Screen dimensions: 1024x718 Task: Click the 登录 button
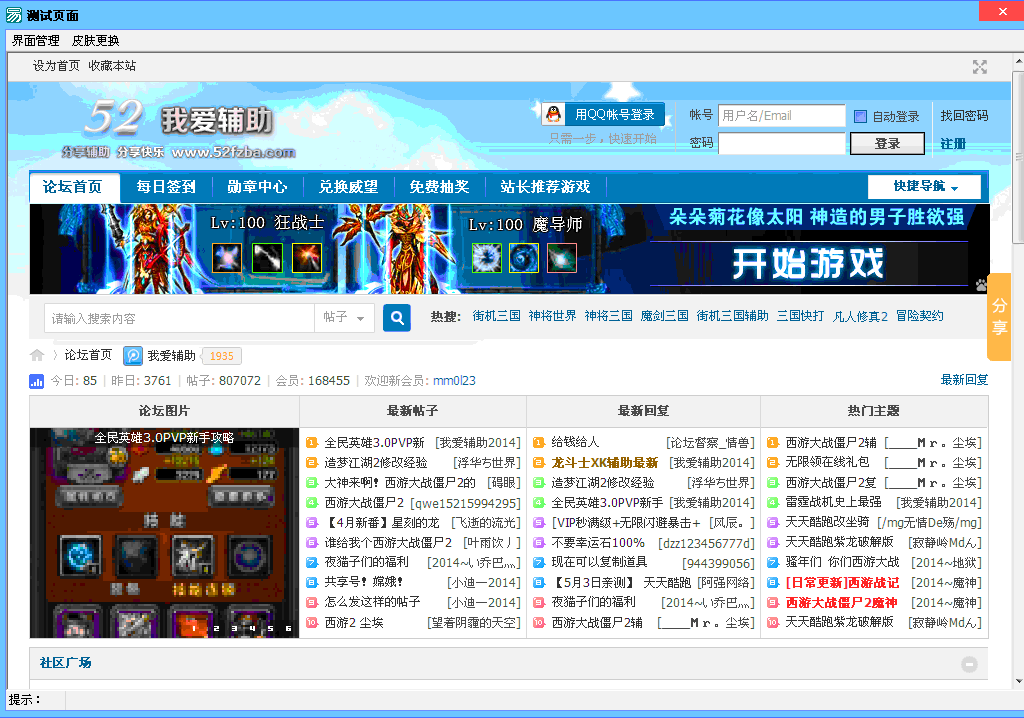point(887,144)
